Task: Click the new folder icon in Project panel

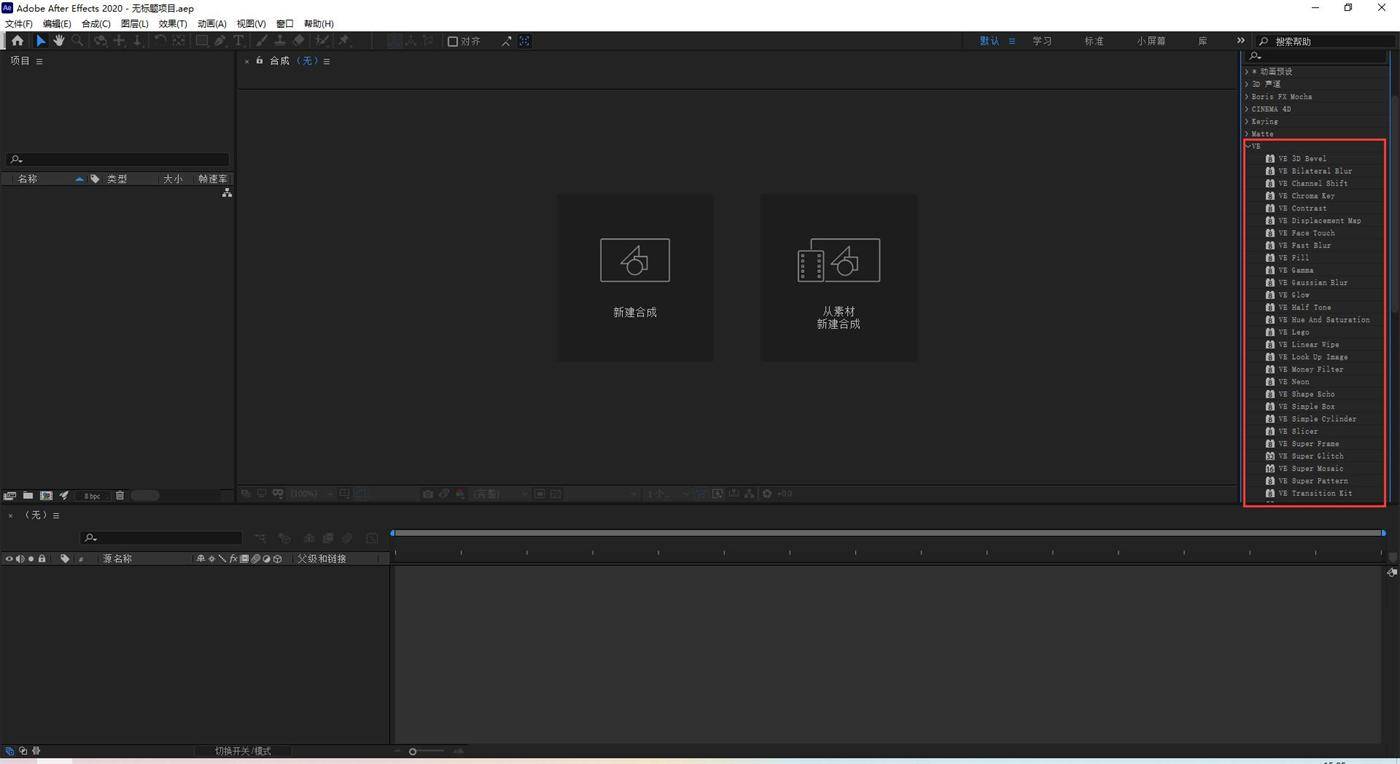Action: point(28,495)
